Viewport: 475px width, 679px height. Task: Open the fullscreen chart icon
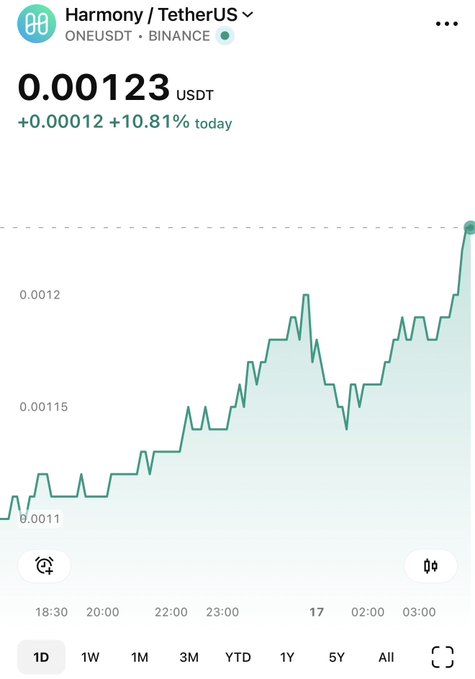point(443,657)
